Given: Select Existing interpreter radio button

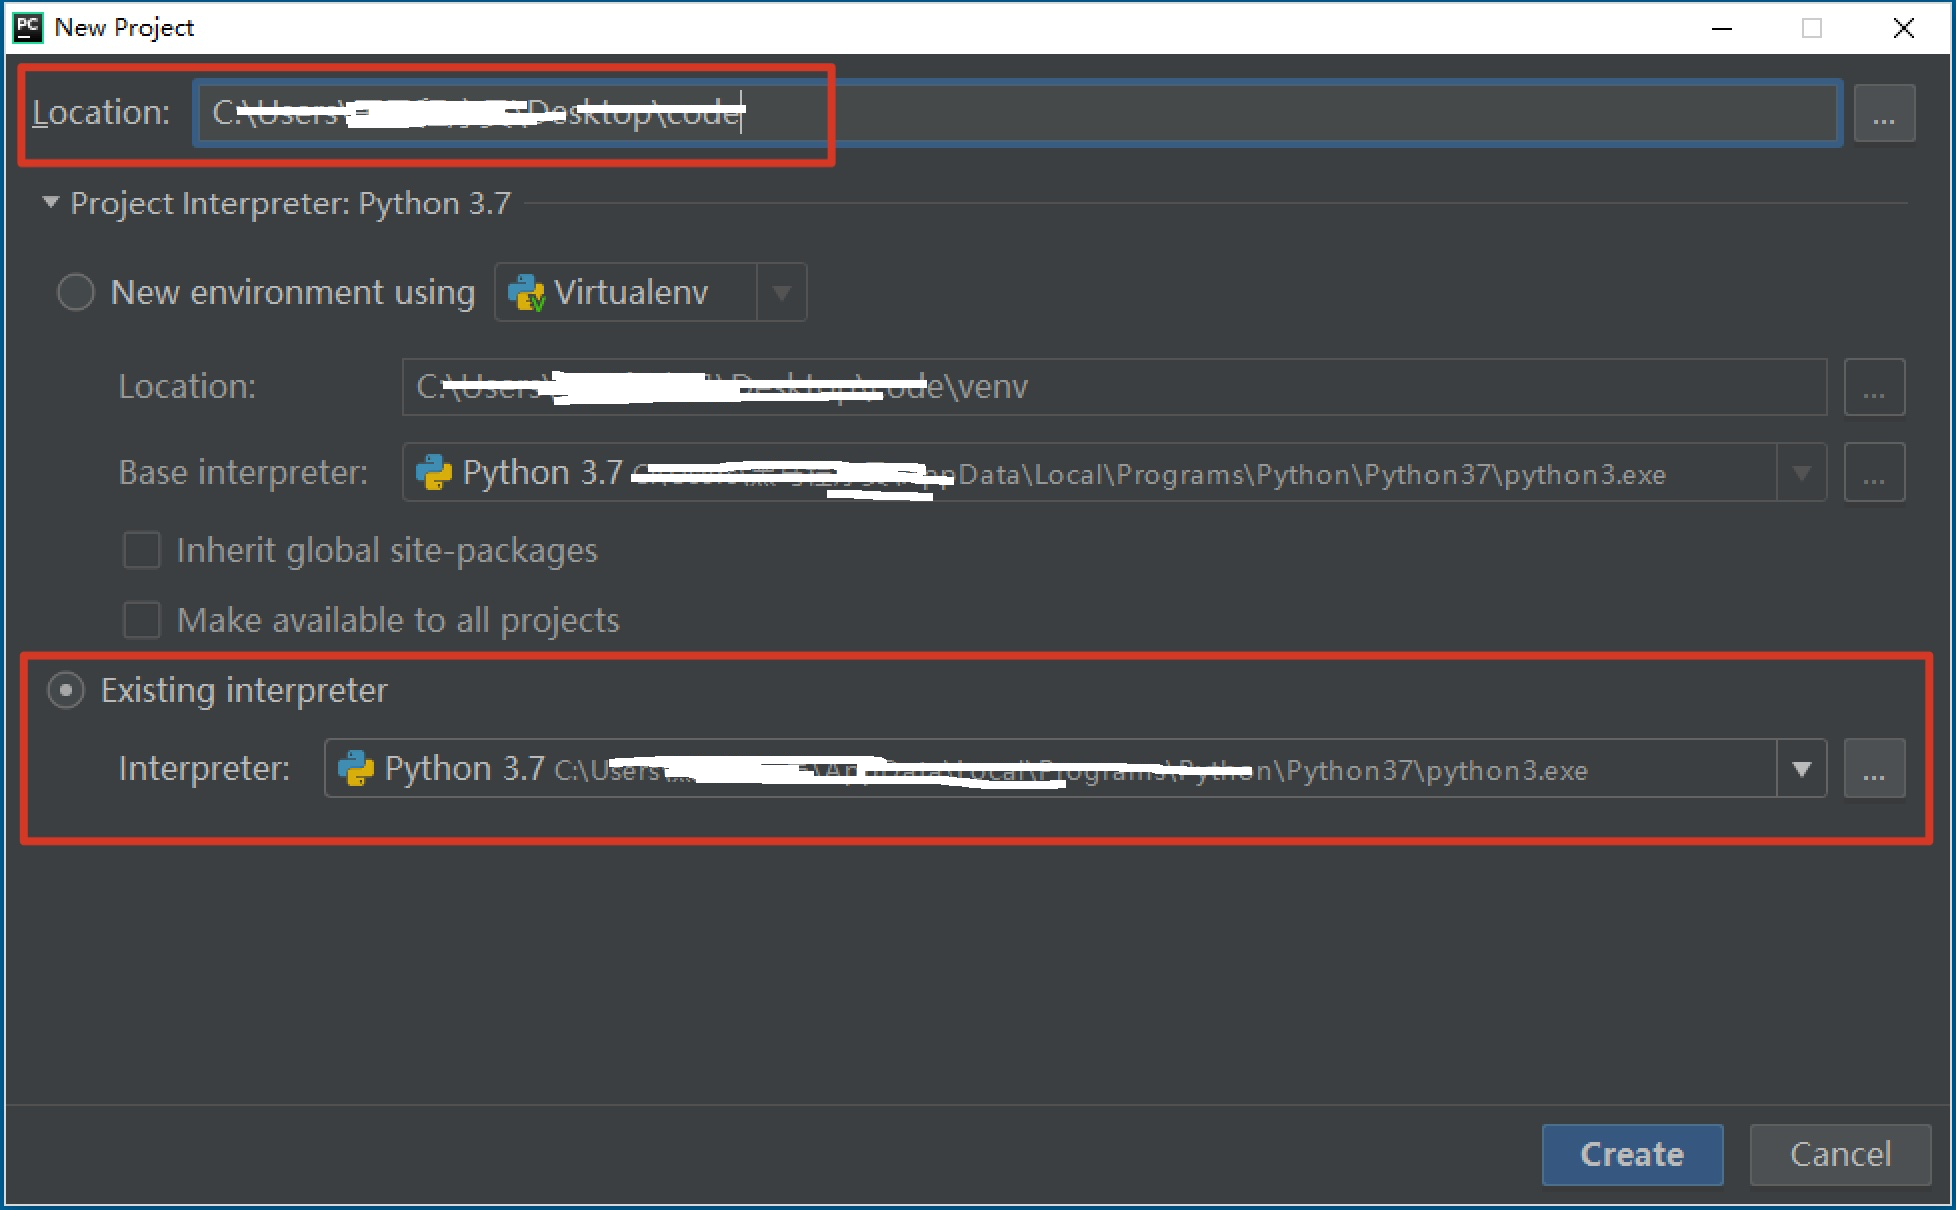Looking at the screenshot, I should point(66,691).
